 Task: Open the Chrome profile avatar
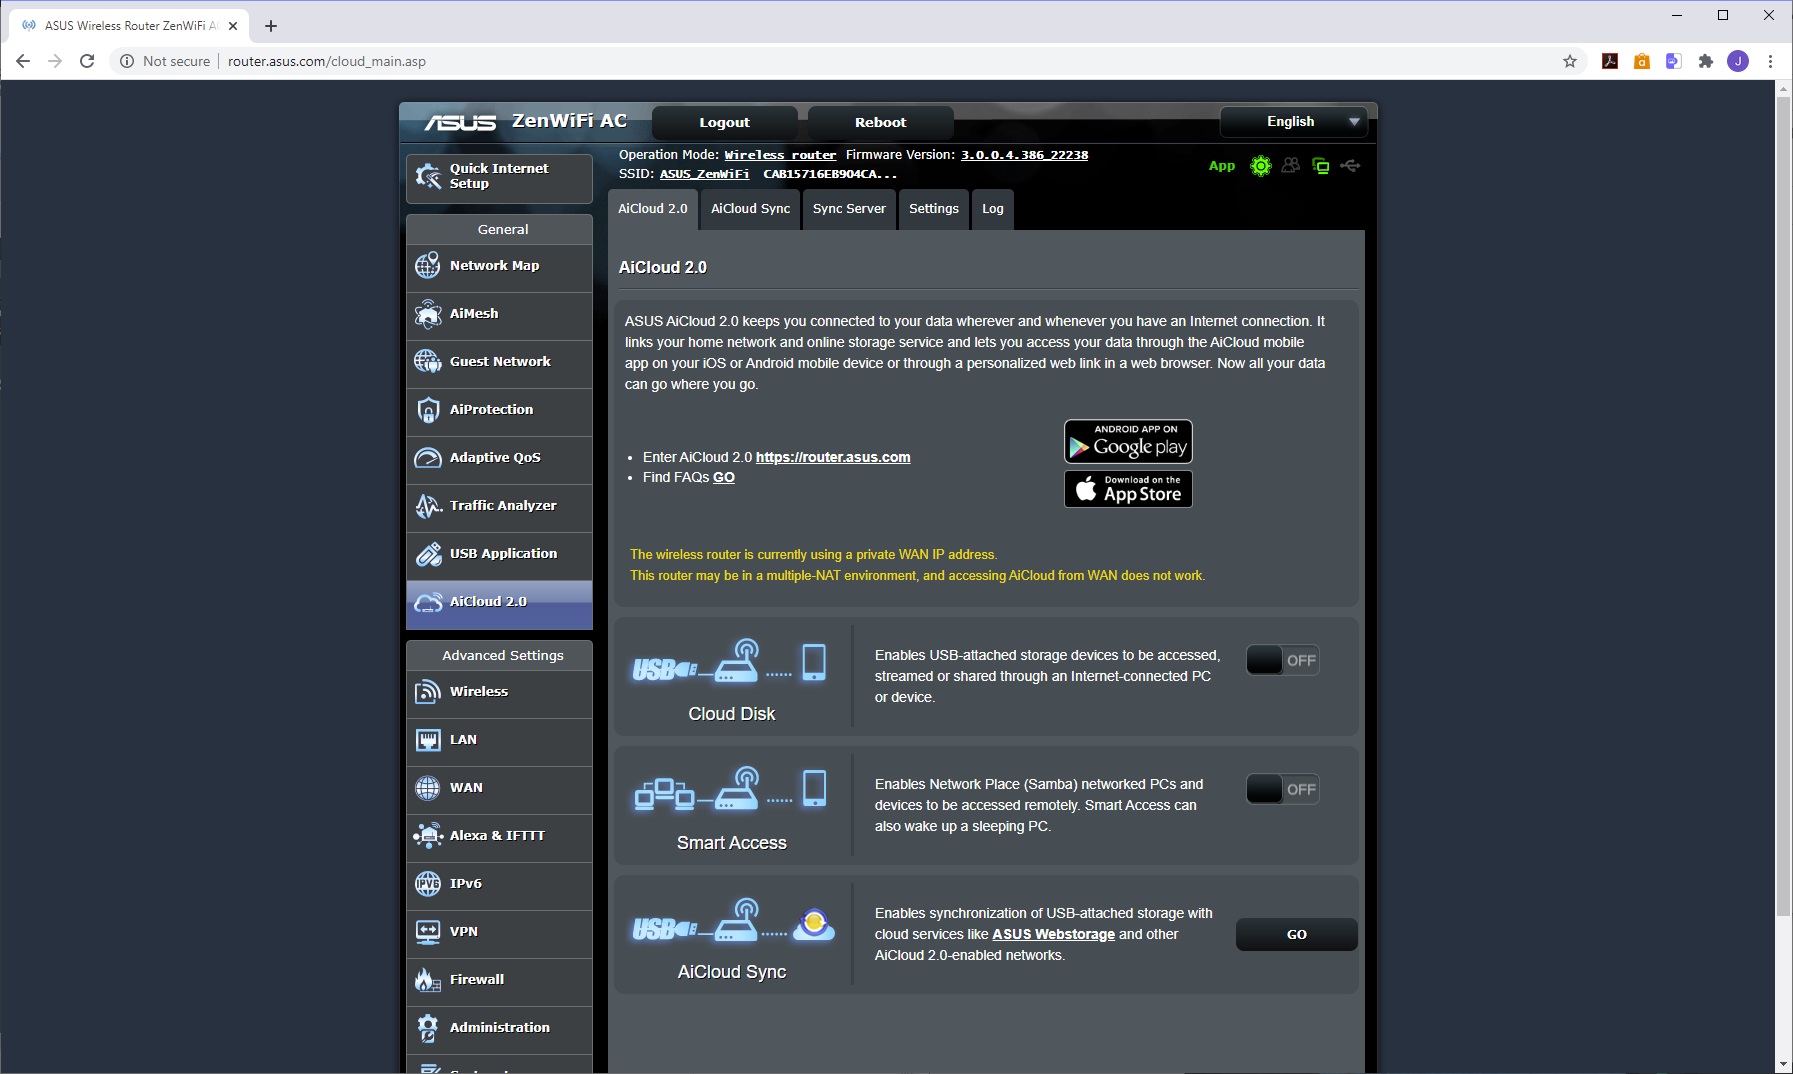tap(1738, 61)
